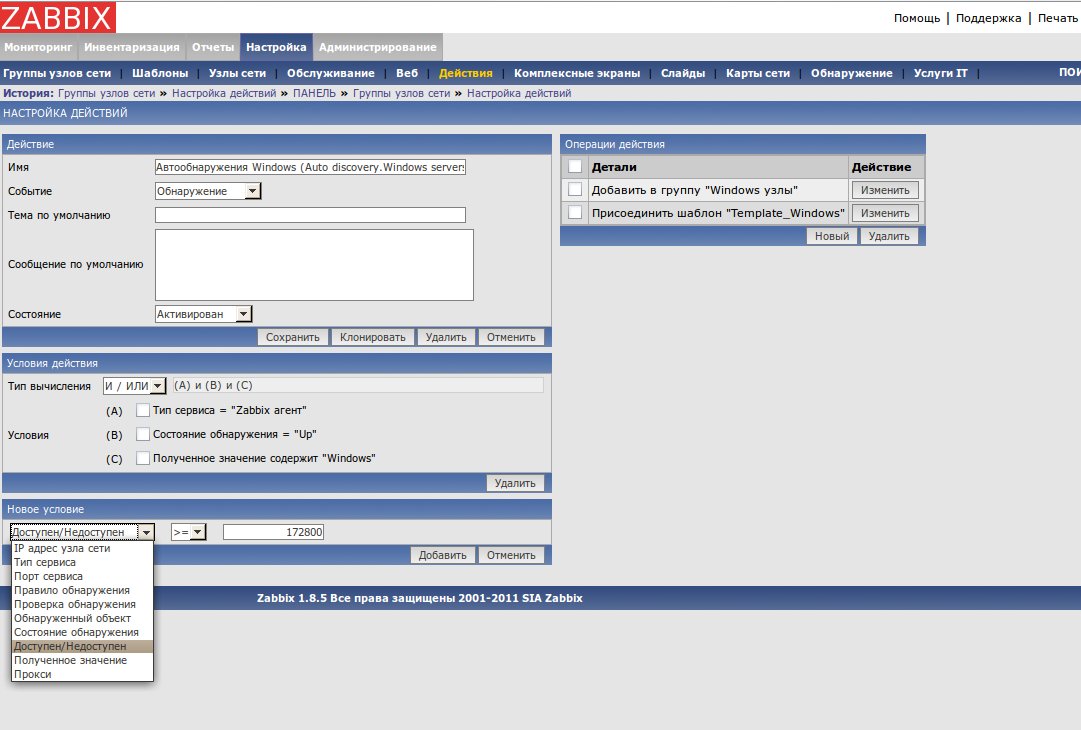Open the Тип вычисления dropdown

[134, 386]
